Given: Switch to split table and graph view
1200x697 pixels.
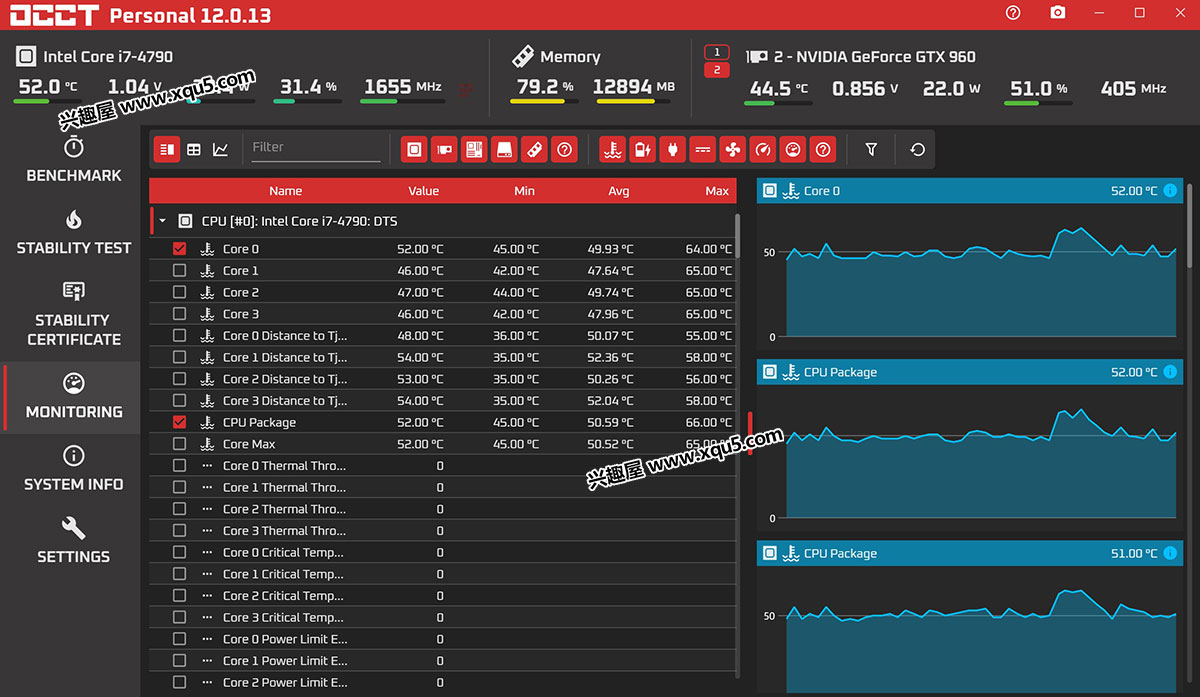Looking at the screenshot, I should pos(167,149).
